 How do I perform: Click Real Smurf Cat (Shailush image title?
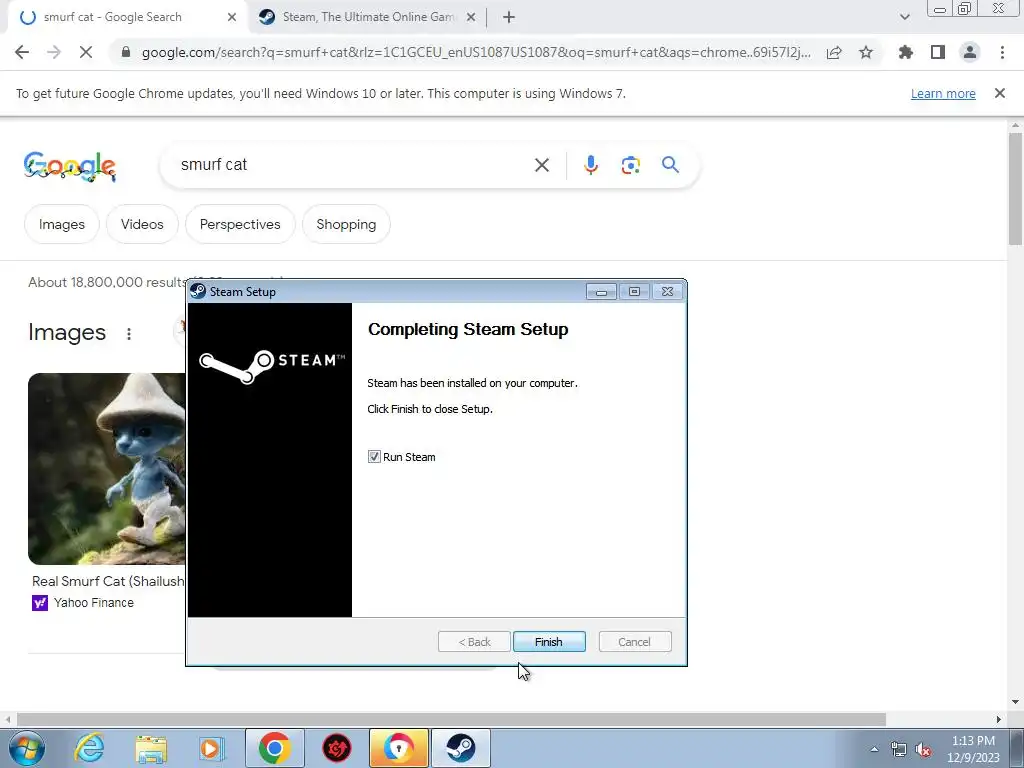[108, 581]
